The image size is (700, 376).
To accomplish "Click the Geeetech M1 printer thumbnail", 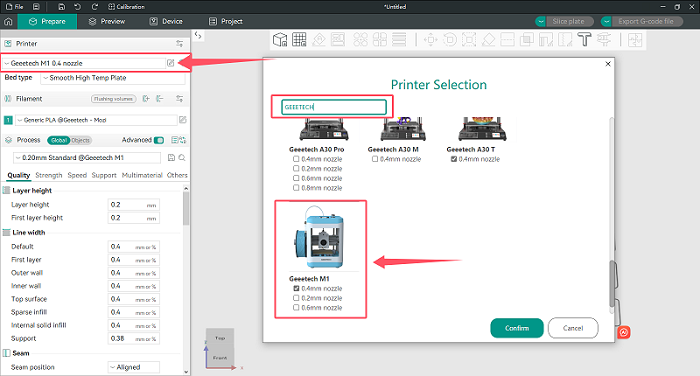I will (319, 237).
